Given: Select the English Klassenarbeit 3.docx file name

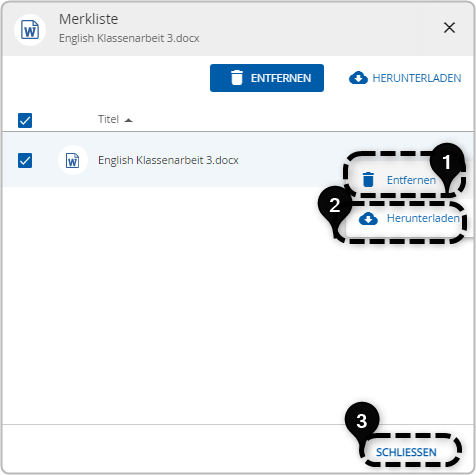Looking at the screenshot, I should tap(168, 160).
